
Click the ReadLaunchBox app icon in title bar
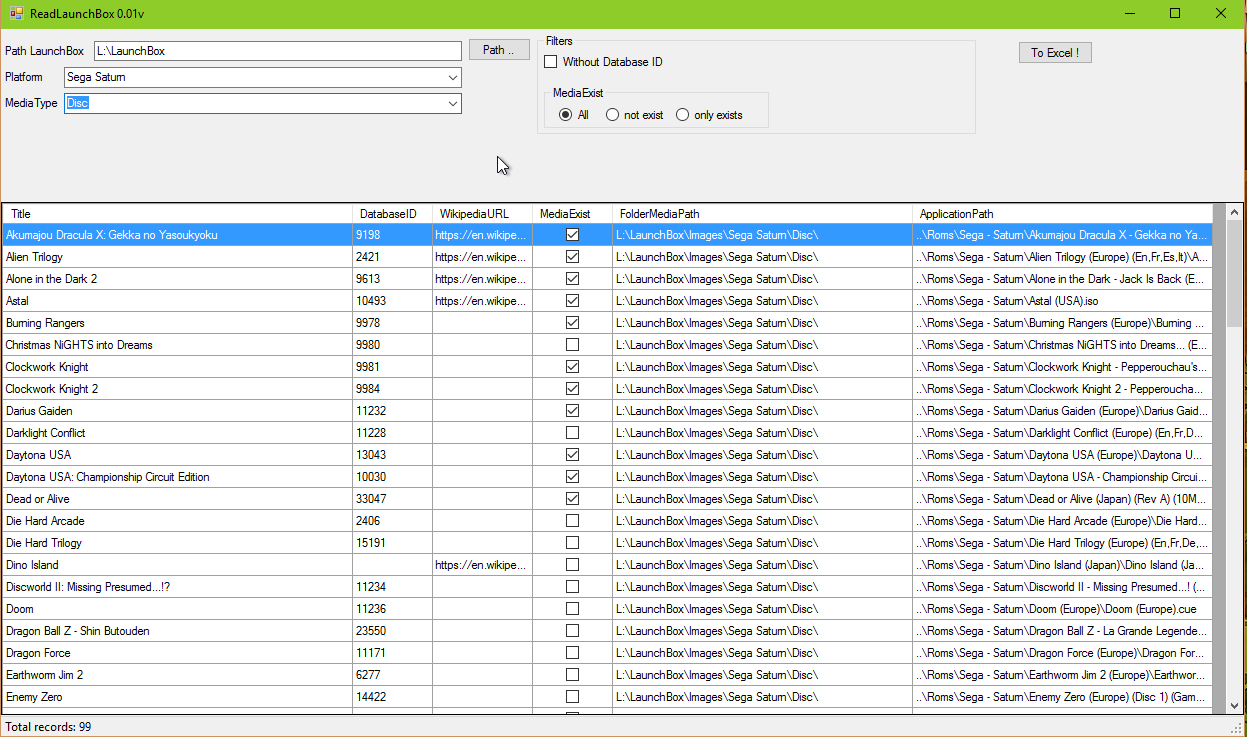point(16,13)
